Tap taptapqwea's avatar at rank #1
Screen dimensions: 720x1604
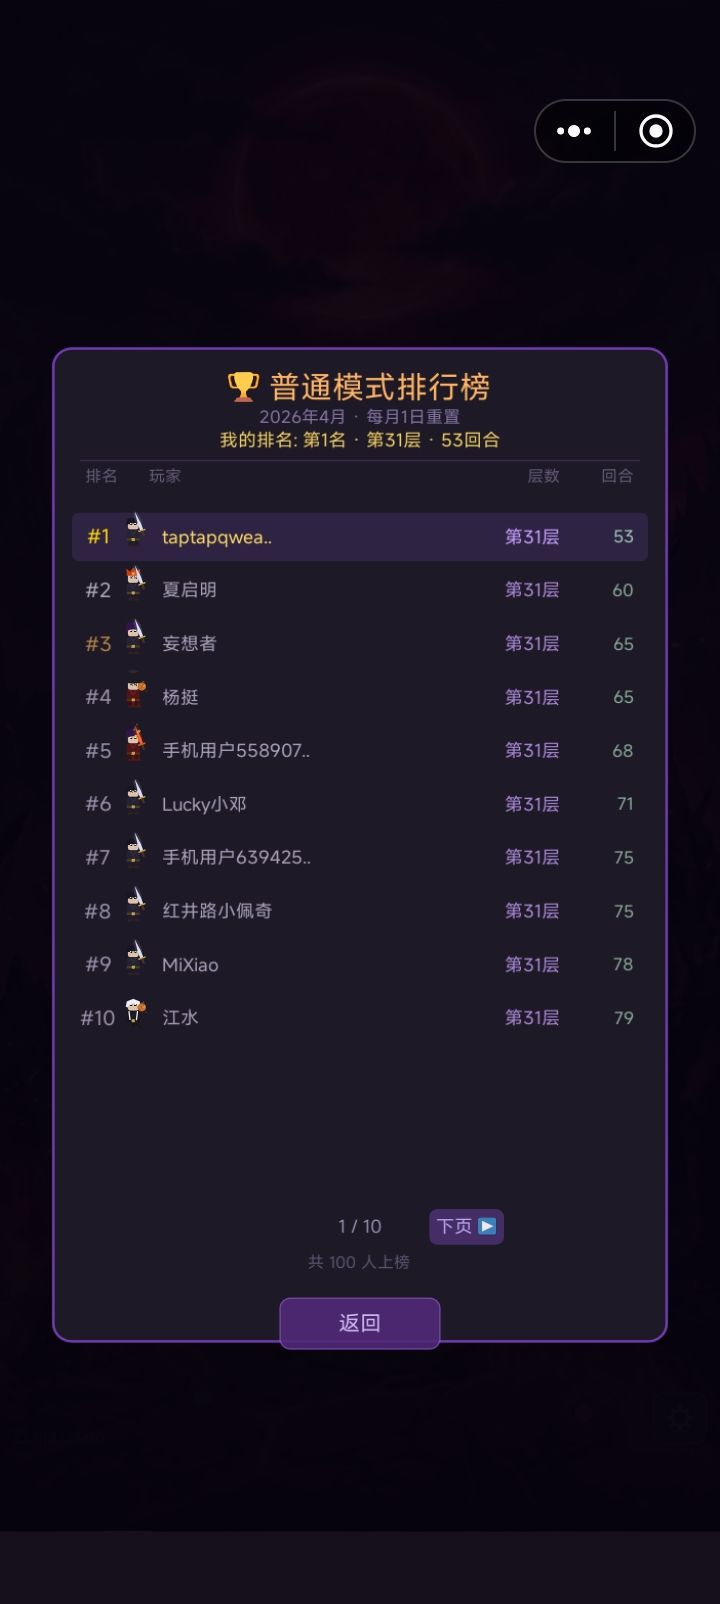[x=135, y=531]
